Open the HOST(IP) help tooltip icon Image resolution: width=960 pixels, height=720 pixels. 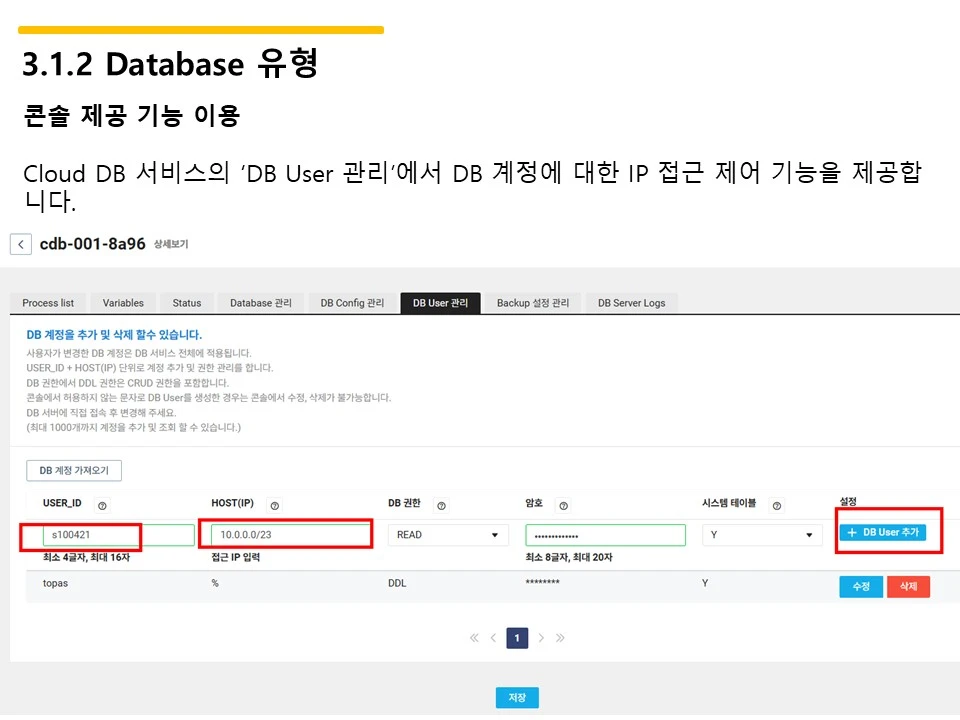click(277, 505)
